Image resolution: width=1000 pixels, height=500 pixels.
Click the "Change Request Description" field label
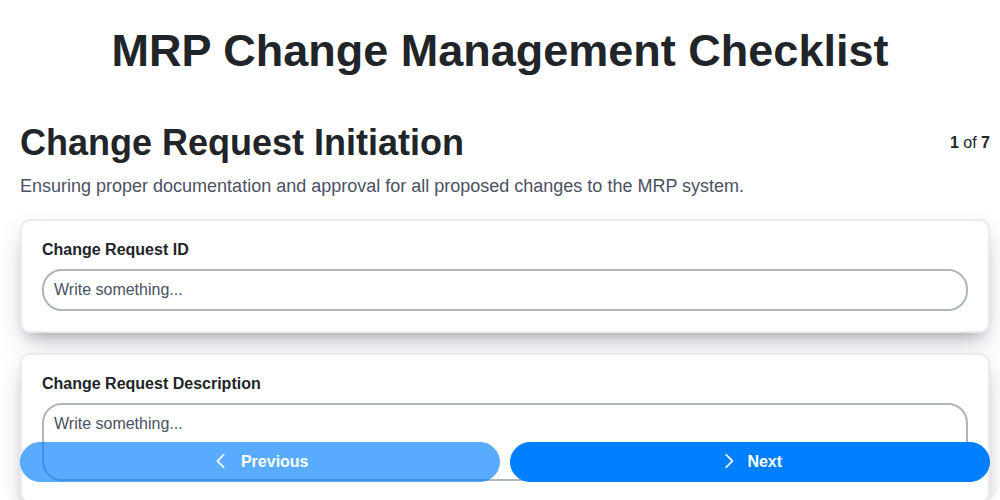click(x=151, y=383)
